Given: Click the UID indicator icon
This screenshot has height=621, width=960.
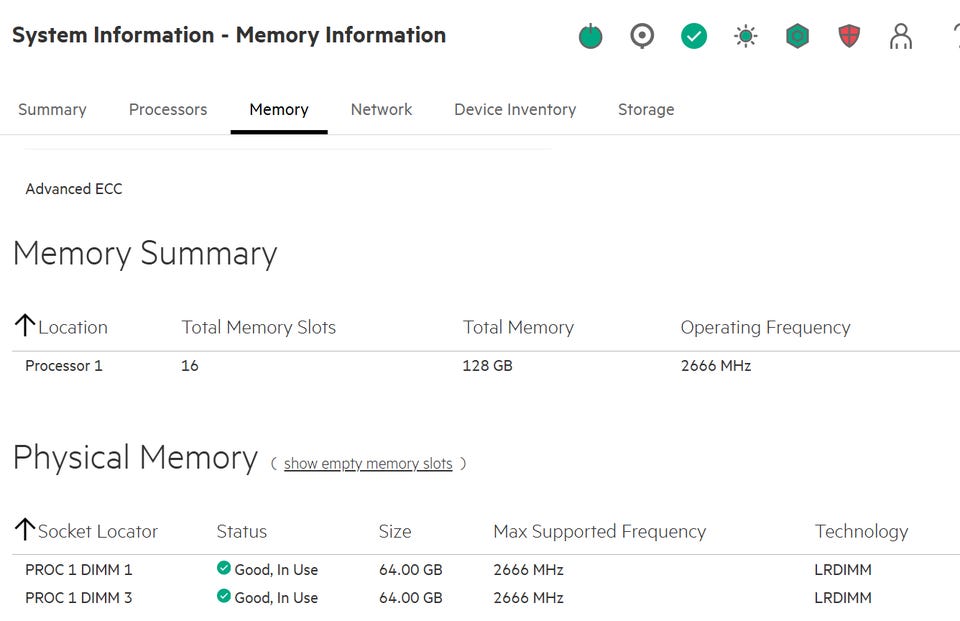Looking at the screenshot, I should pyautogui.click(x=642, y=37).
